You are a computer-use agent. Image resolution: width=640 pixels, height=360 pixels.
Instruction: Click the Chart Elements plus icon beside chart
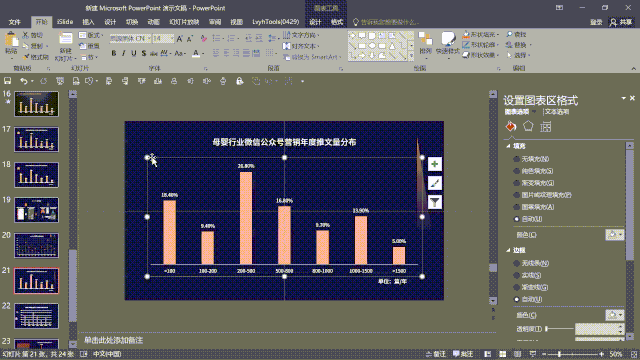(x=435, y=164)
